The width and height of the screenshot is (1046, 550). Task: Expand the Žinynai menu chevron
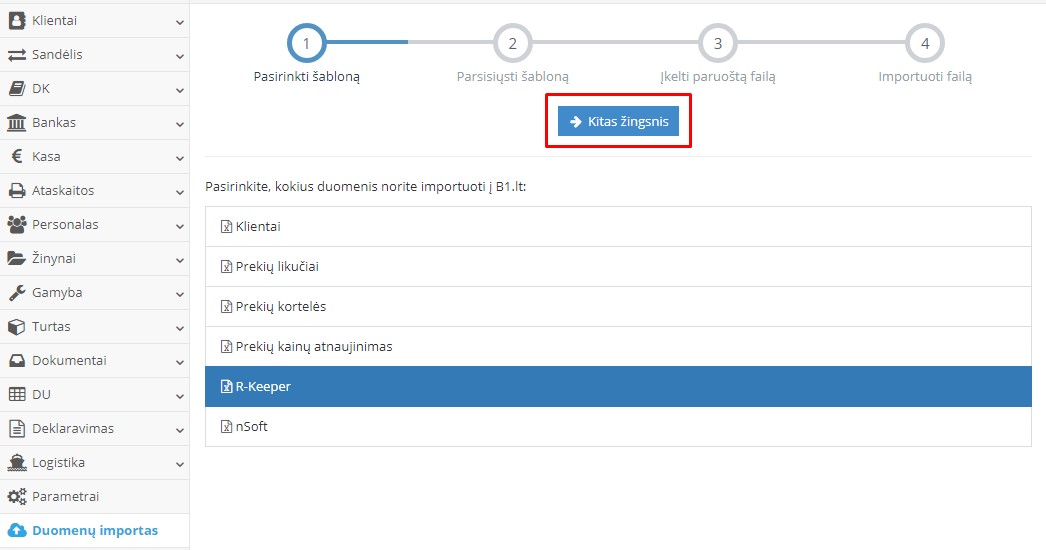(179, 260)
